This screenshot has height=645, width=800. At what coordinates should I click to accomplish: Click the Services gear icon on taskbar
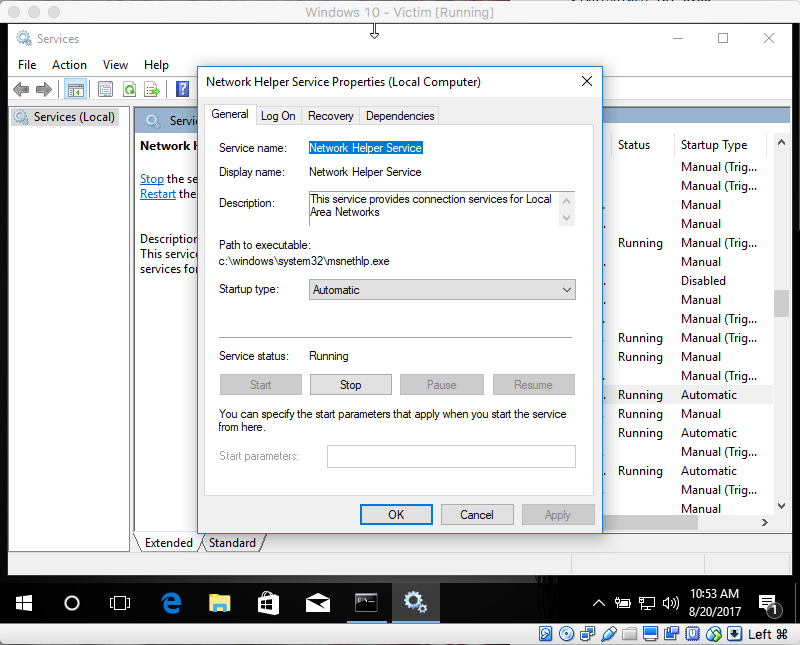(x=415, y=603)
